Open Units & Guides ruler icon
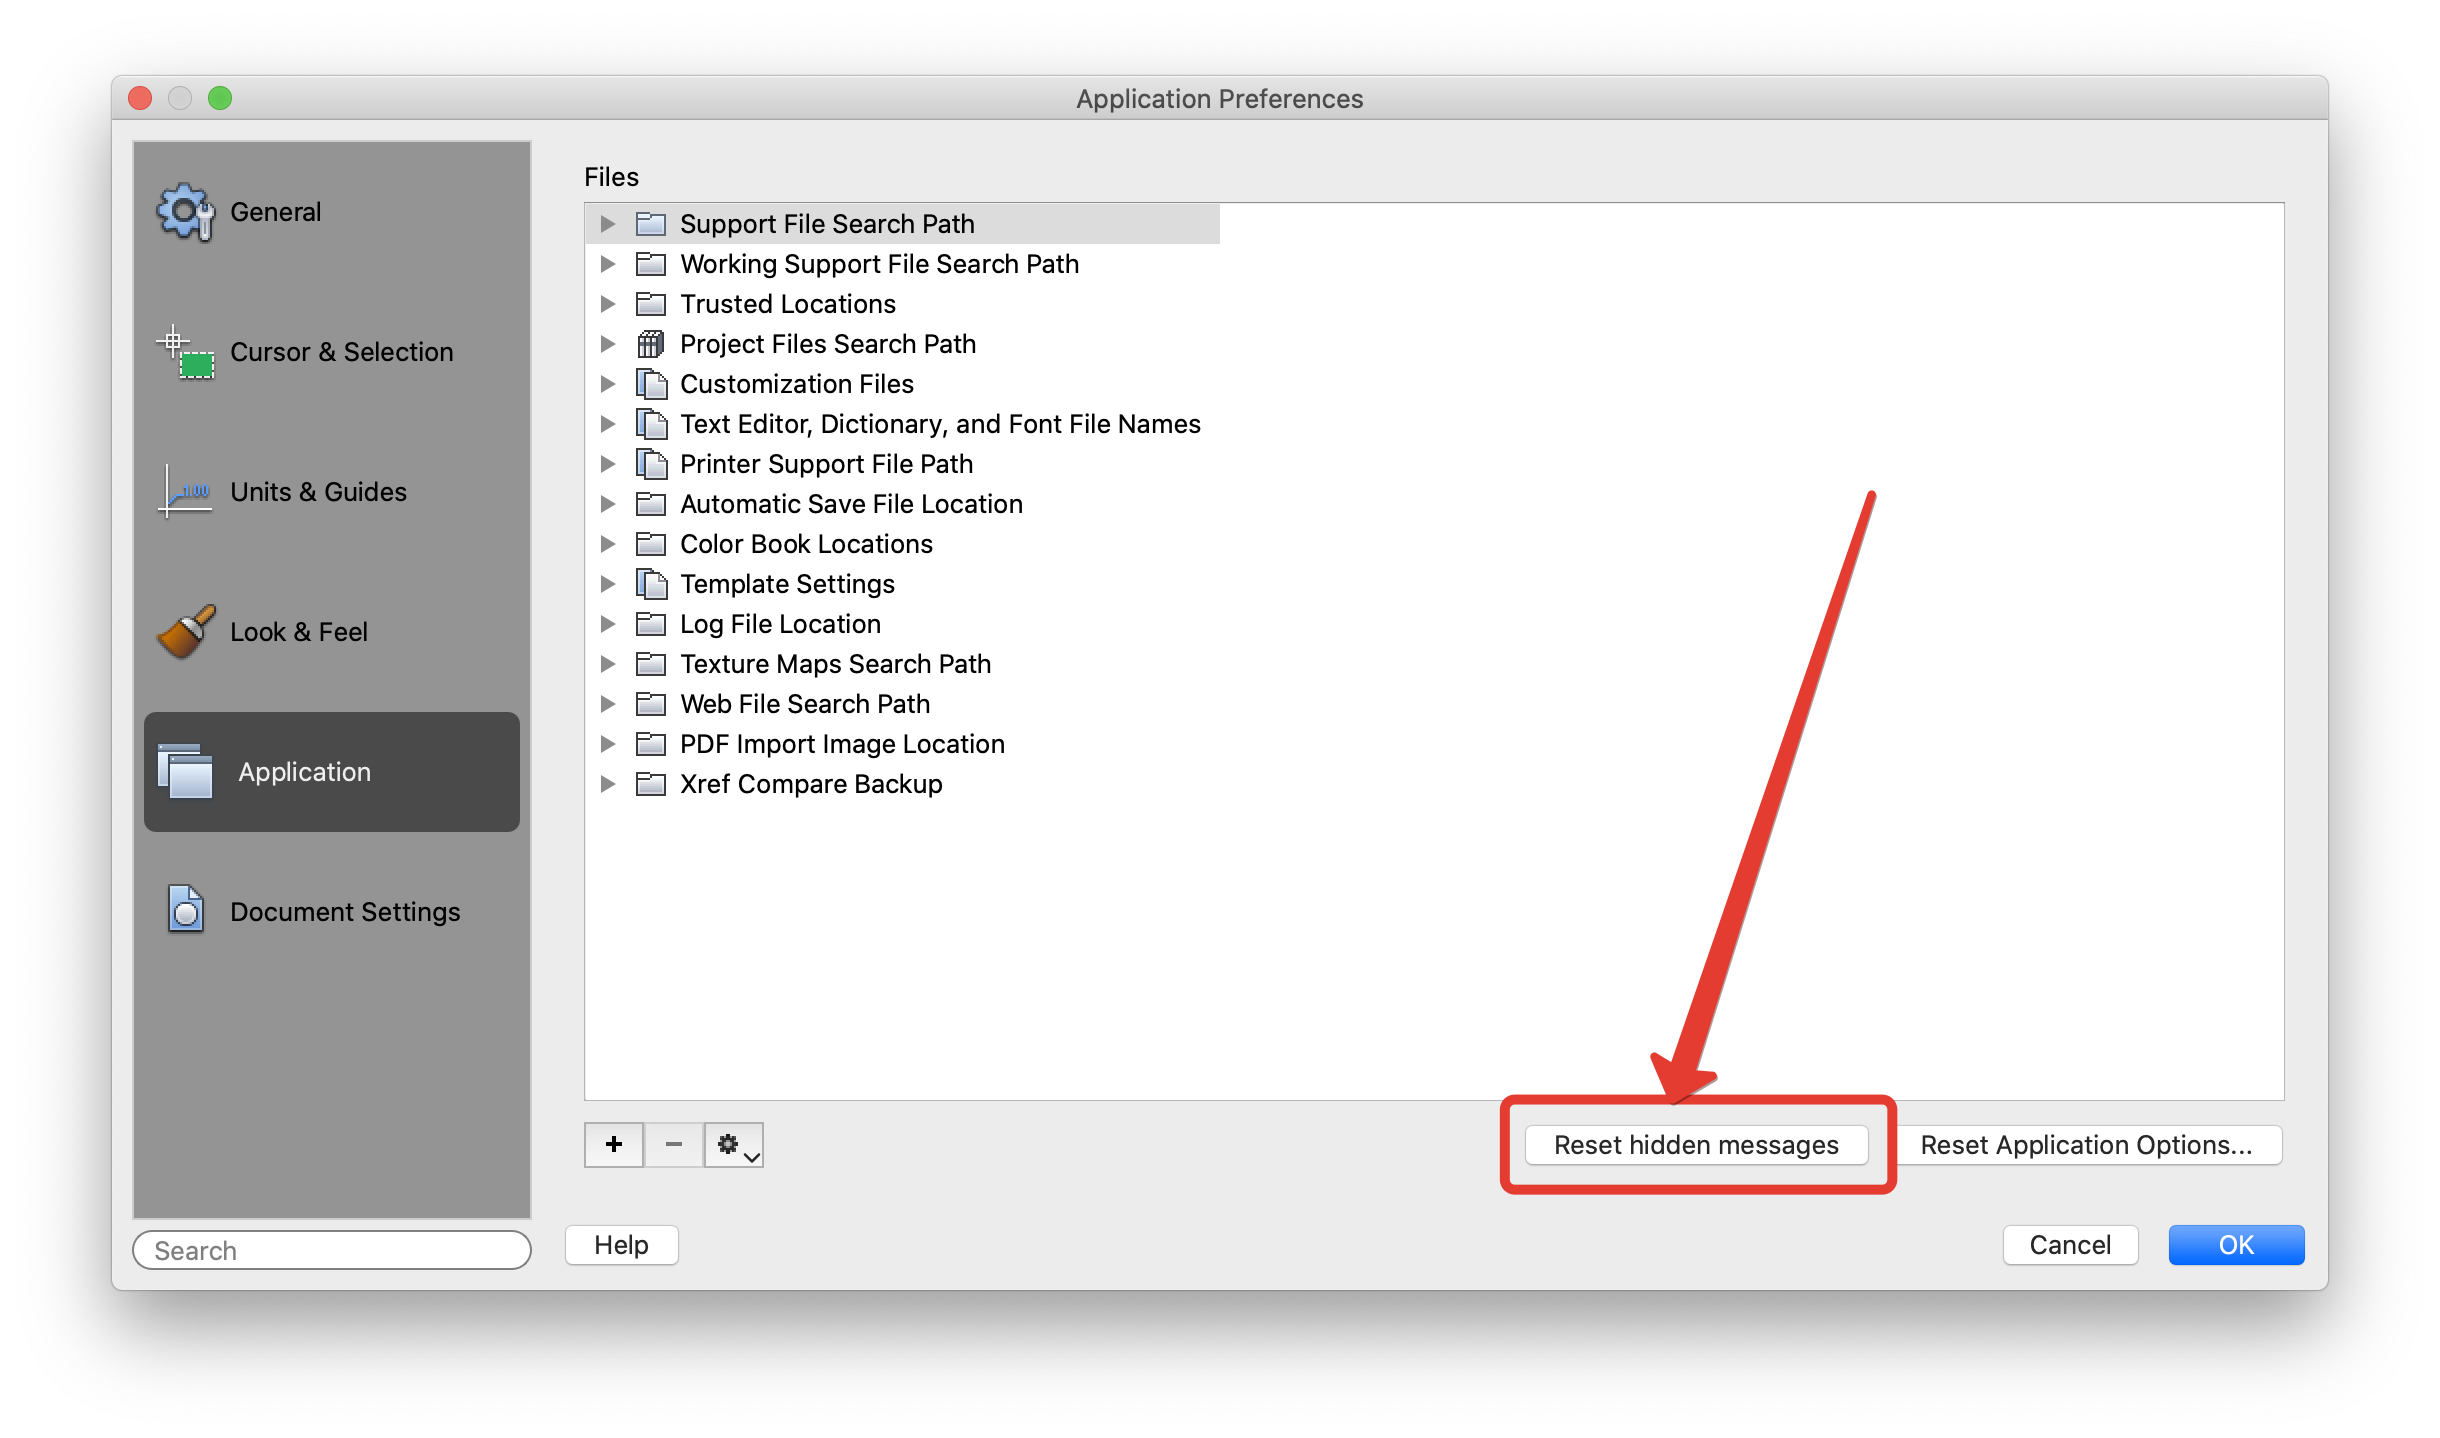The image size is (2440, 1438). 185,492
